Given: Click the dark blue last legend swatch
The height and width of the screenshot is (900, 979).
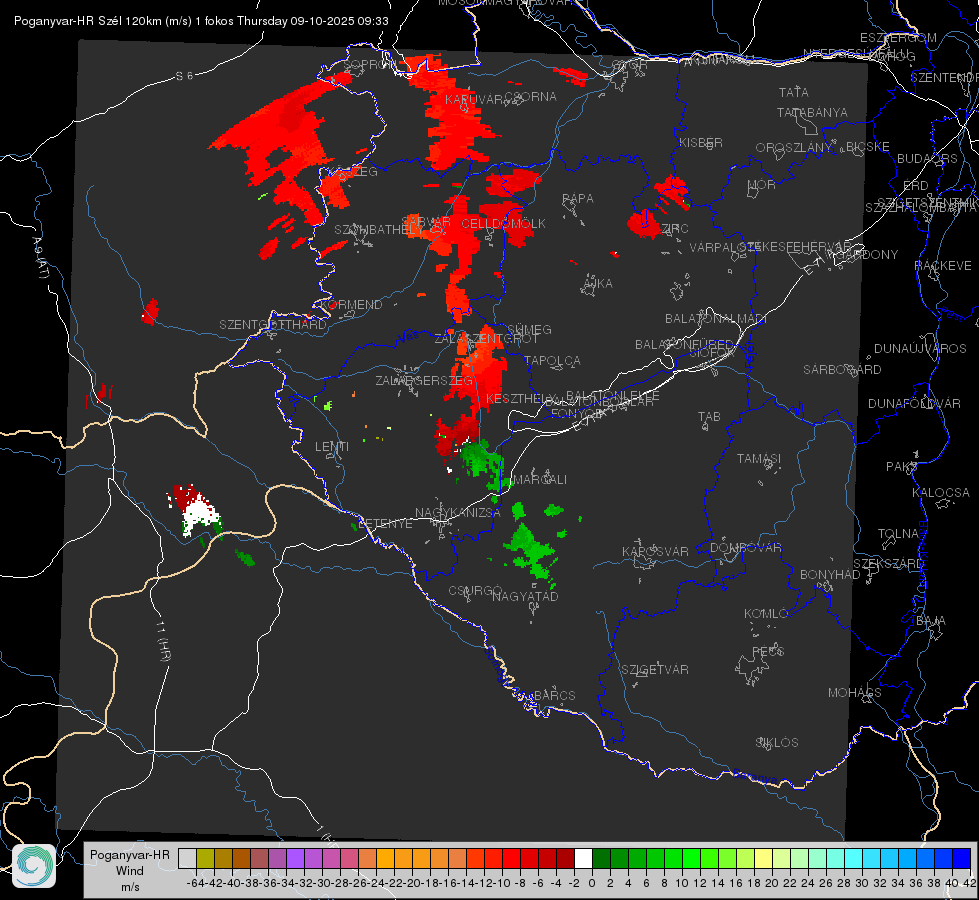Looking at the screenshot, I should click(x=962, y=858).
